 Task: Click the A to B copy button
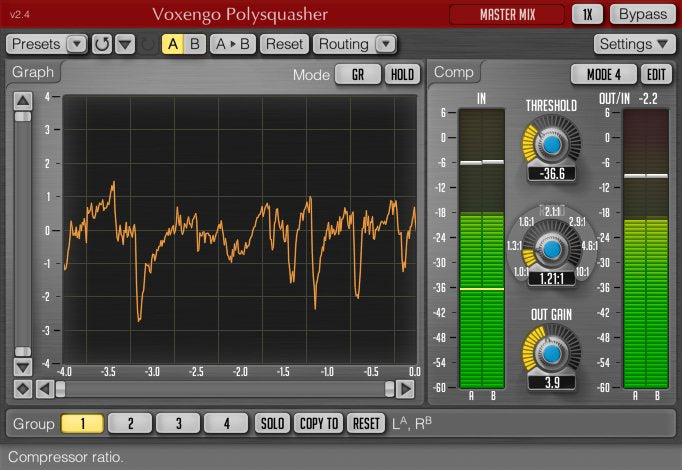click(233, 44)
